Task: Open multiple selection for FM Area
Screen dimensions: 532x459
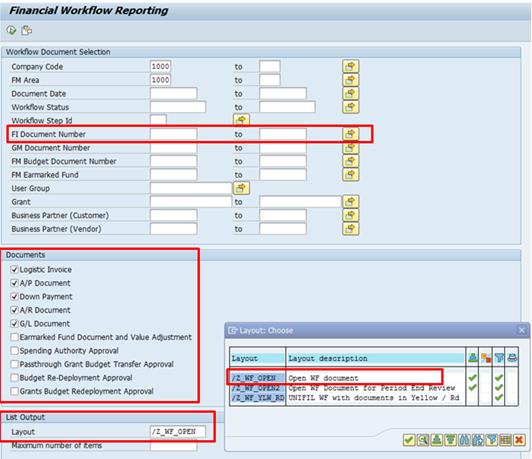Action: pos(350,80)
